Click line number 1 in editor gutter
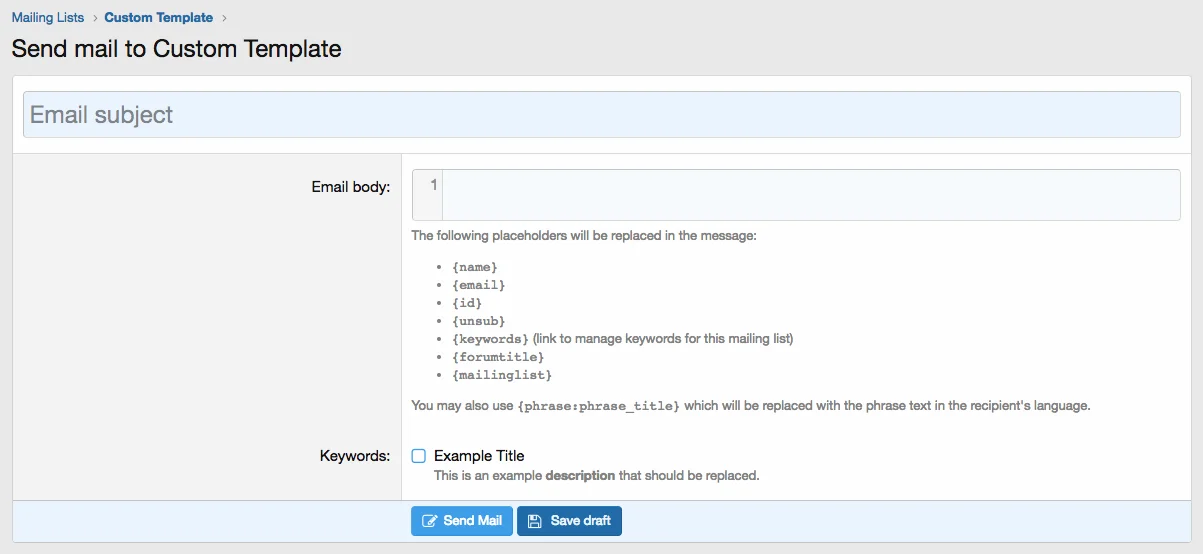 click(x=433, y=185)
